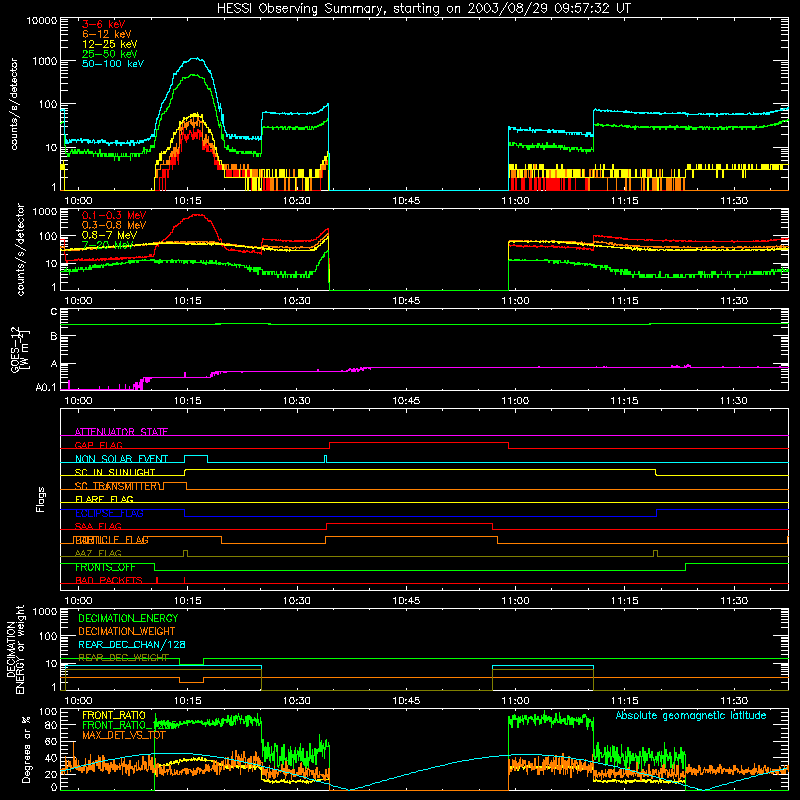
Task: Click the Flags vertical axis title
Action: tap(40, 499)
